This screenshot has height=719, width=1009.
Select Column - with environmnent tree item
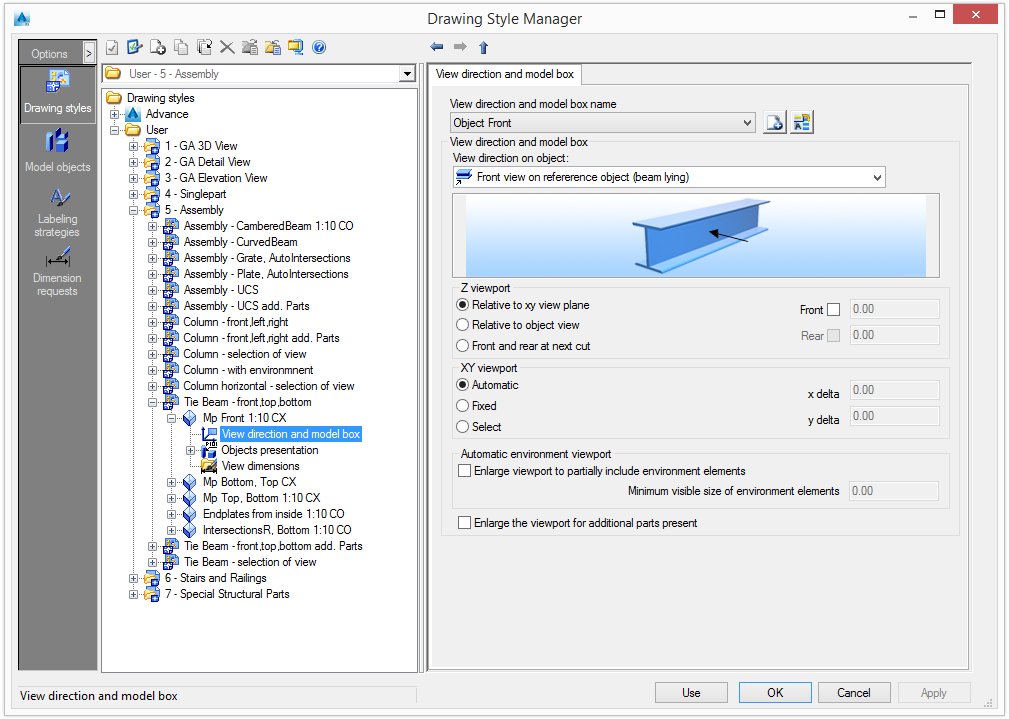[x=248, y=370]
